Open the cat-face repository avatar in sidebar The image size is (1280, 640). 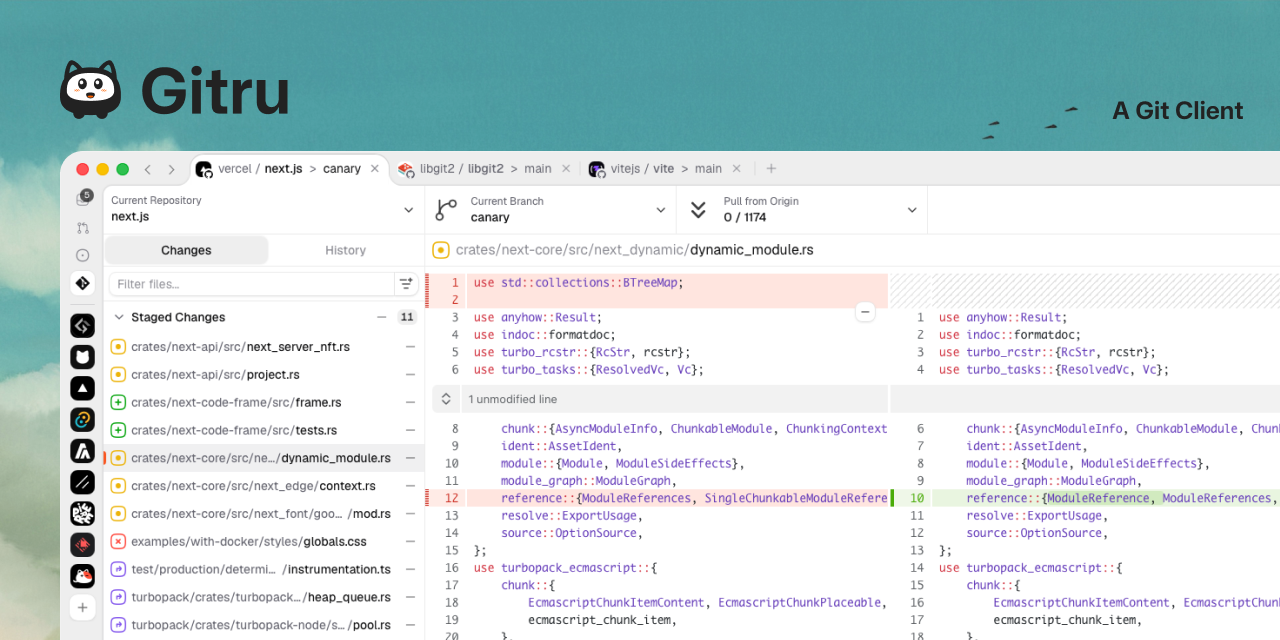tap(83, 357)
